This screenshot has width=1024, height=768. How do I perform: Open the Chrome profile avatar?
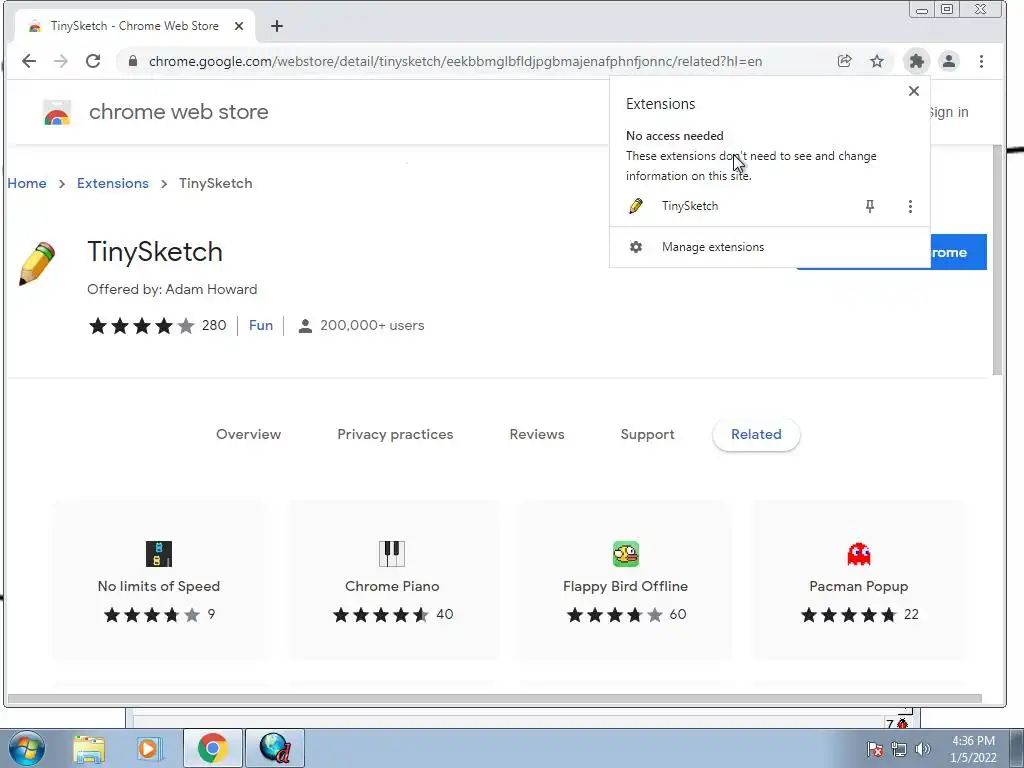(x=948, y=61)
